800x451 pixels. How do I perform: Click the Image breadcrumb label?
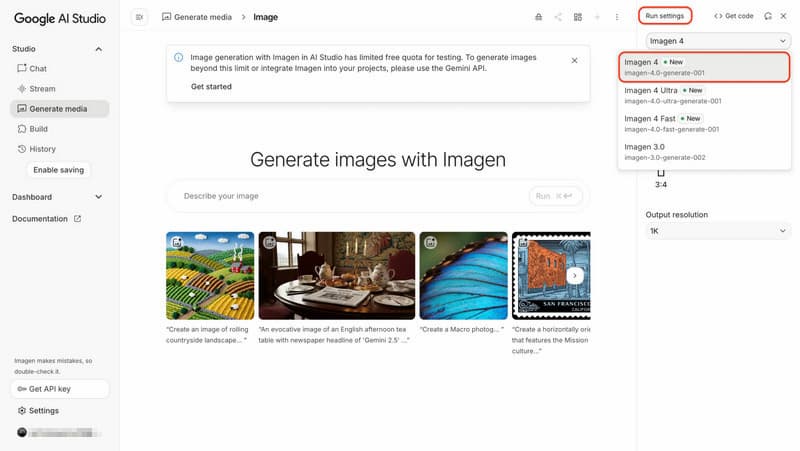265,17
